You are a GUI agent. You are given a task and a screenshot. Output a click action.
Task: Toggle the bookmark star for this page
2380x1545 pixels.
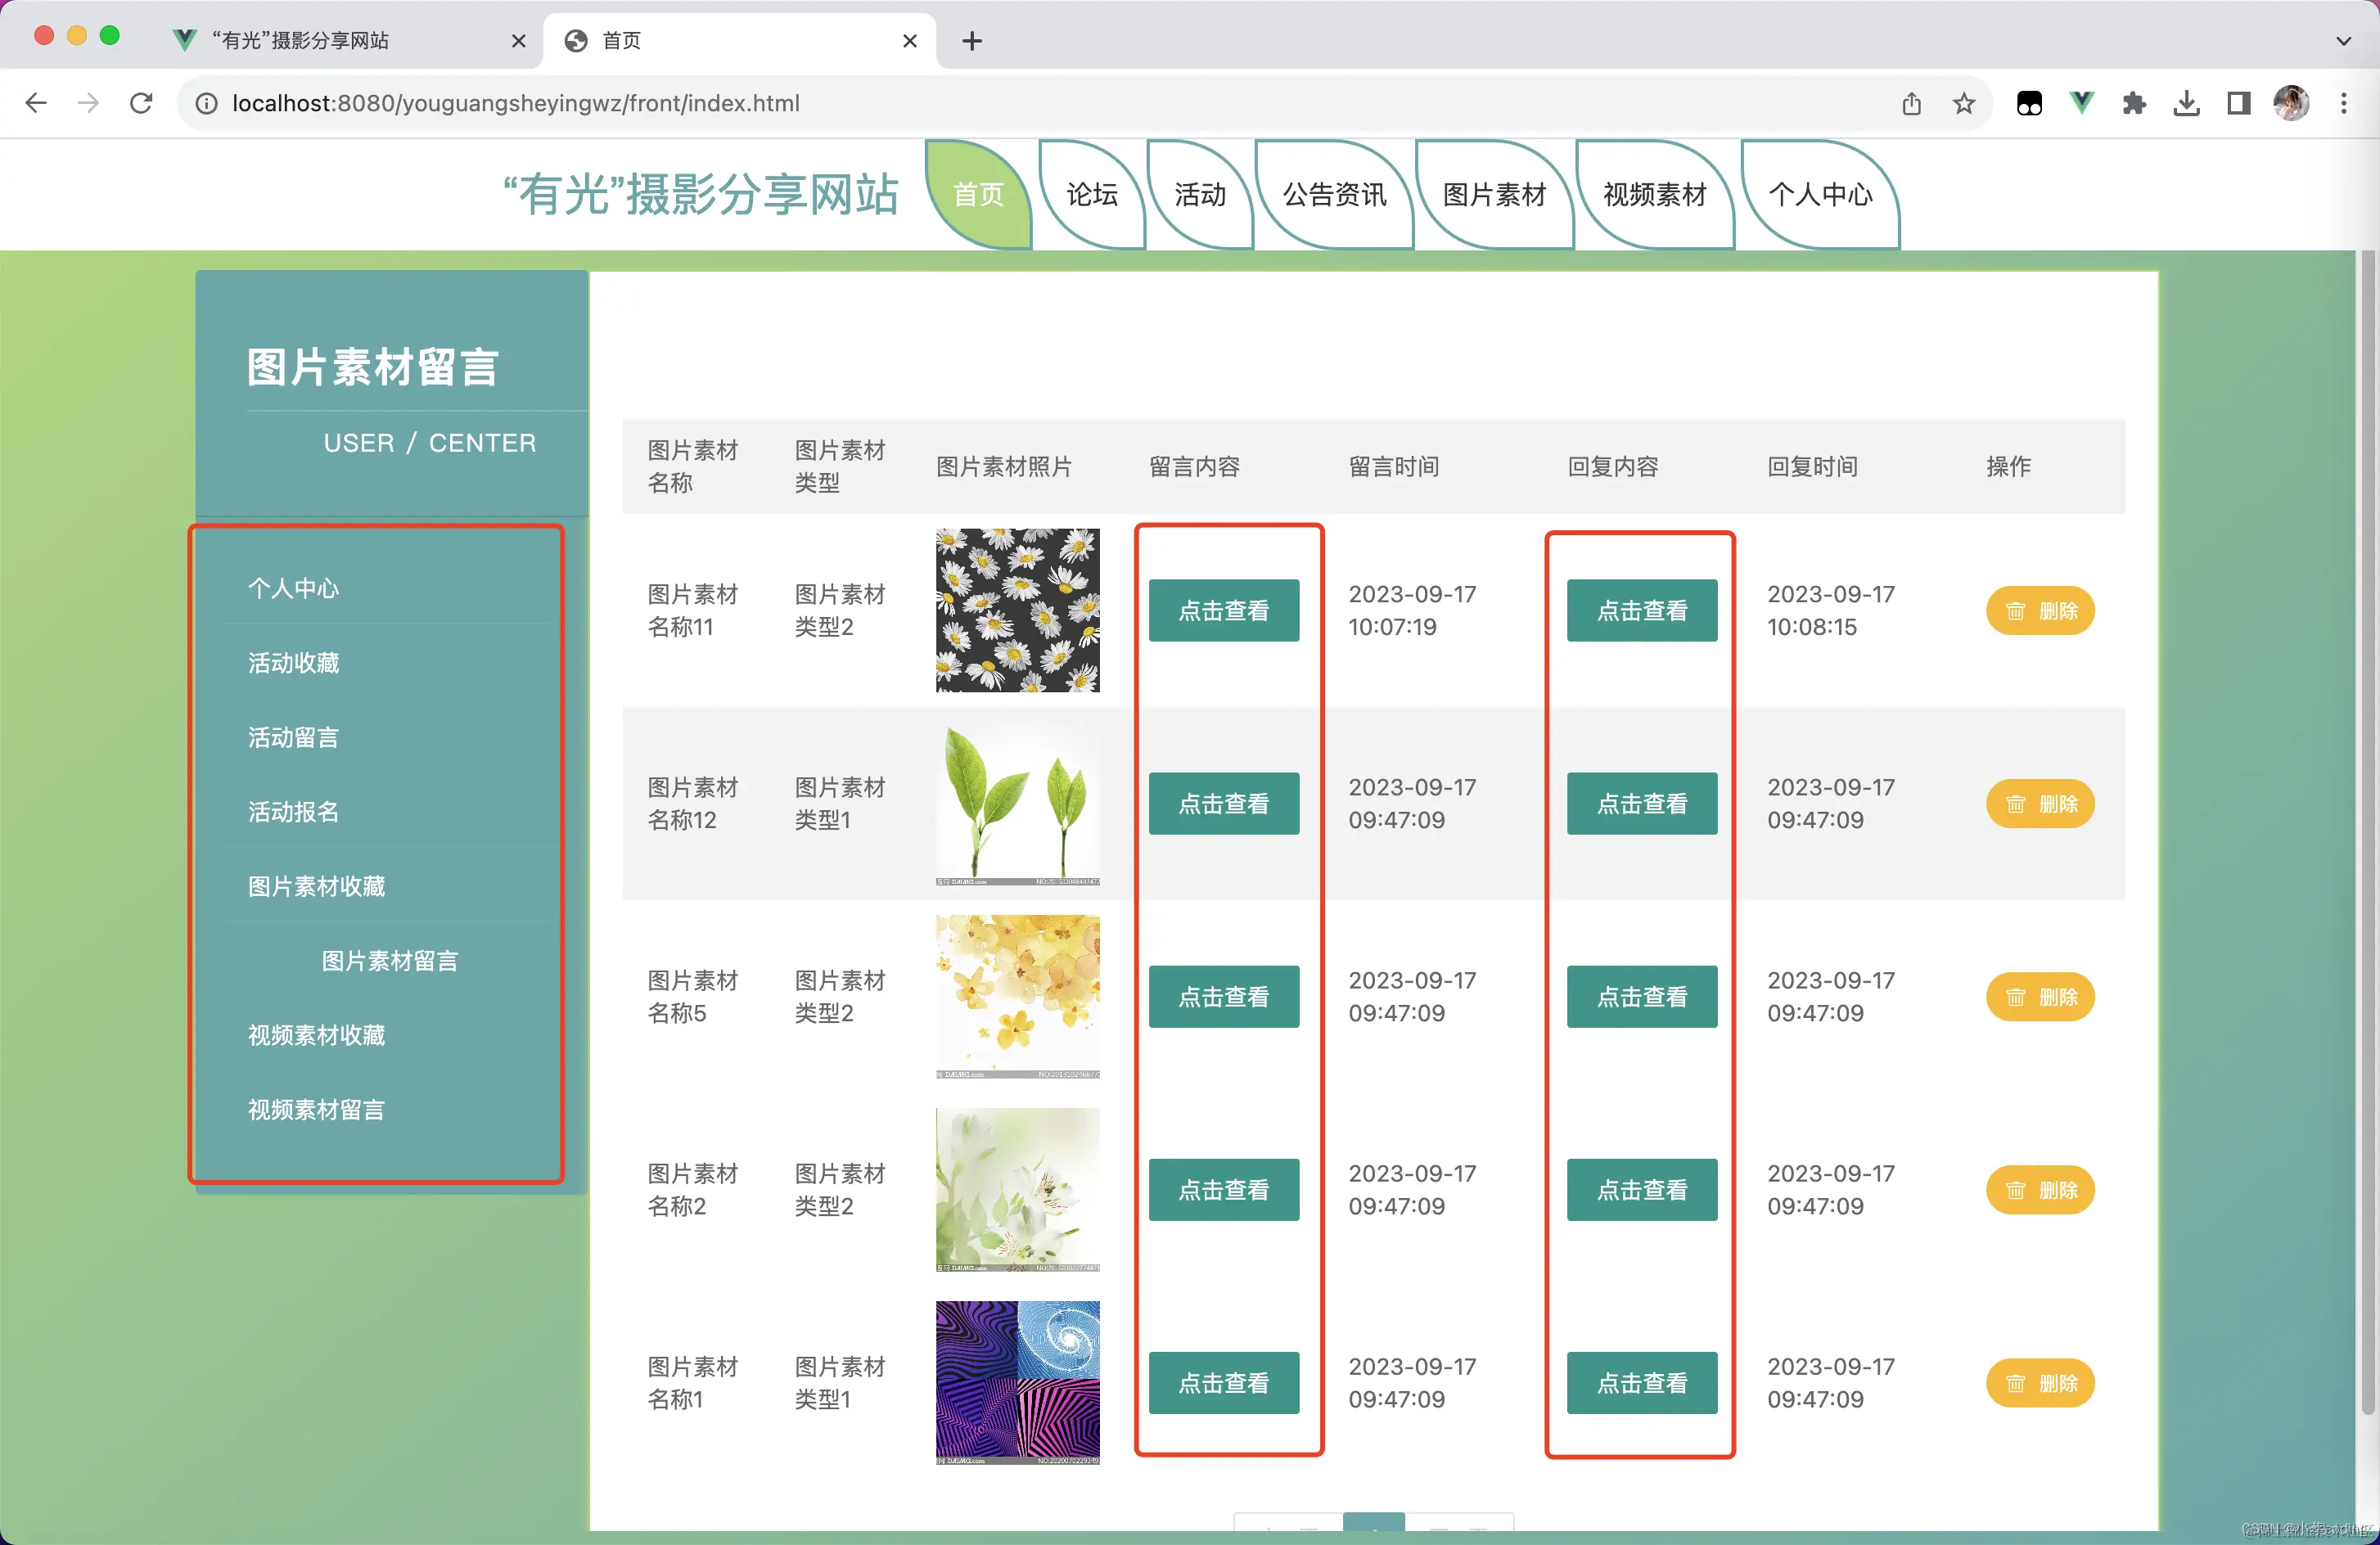(x=1964, y=102)
